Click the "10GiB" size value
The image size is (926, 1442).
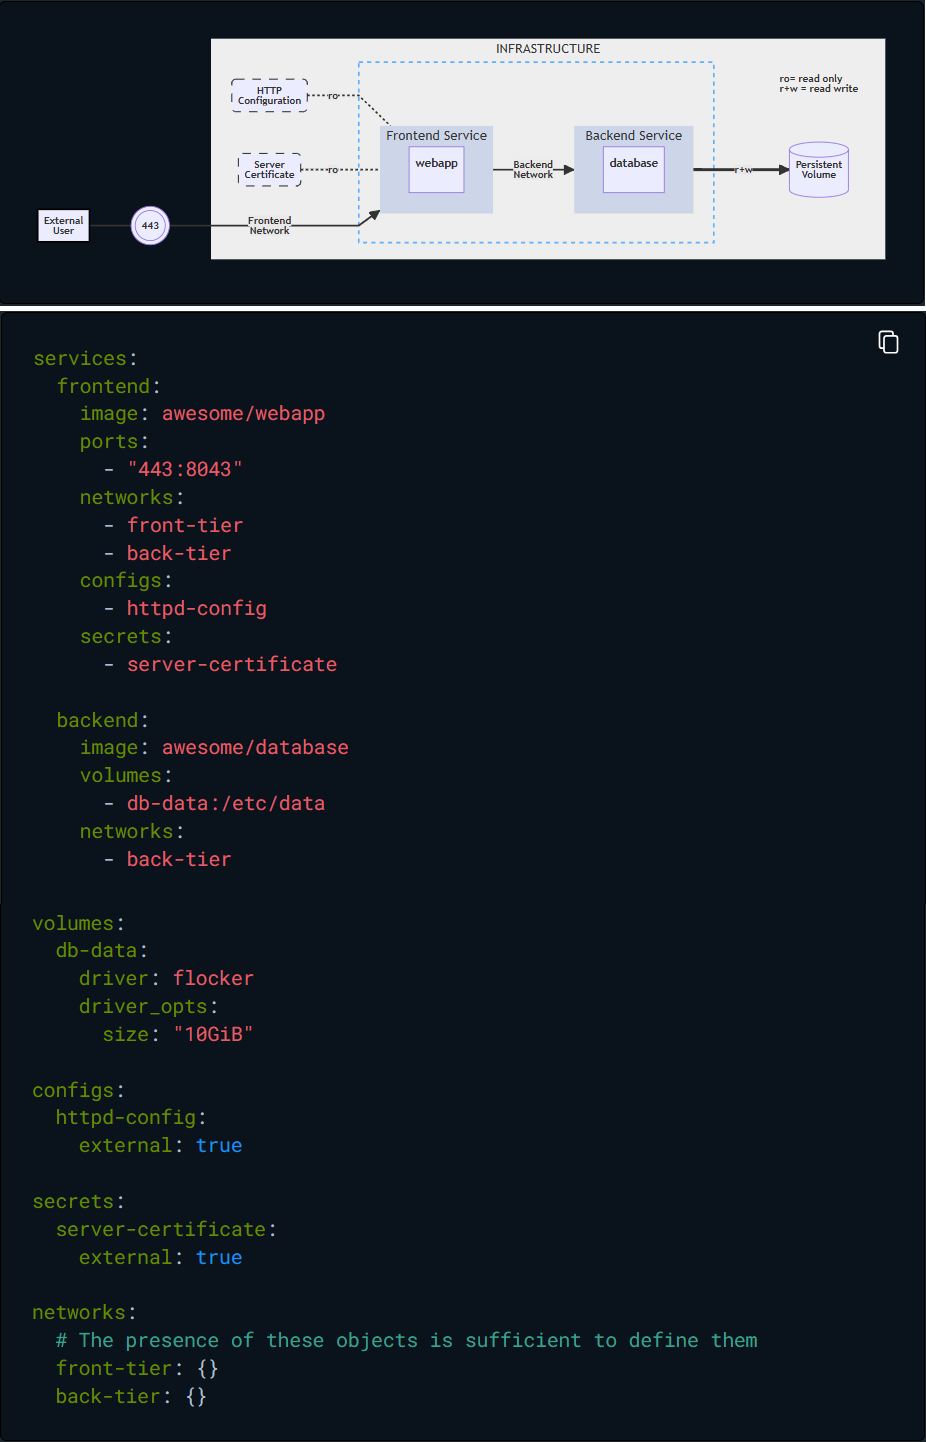coord(213,1035)
